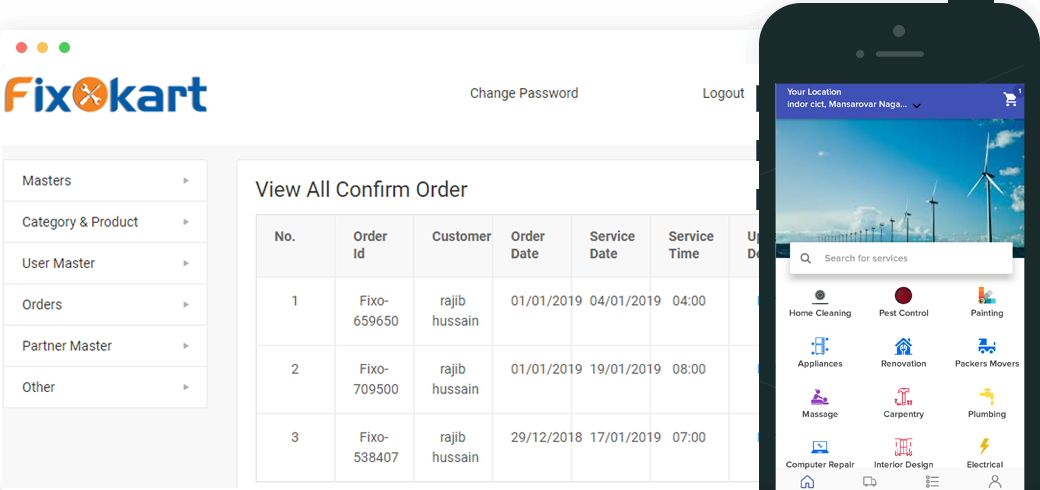This screenshot has height=490, width=1040.
Task: Choose the Plumbing faucet icon
Action: 986,396
